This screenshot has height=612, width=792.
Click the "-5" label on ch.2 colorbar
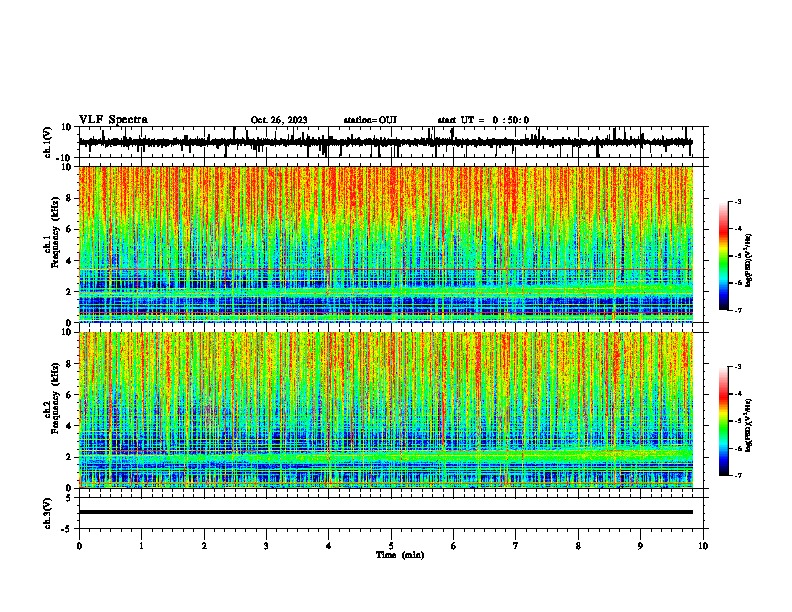(x=738, y=421)
